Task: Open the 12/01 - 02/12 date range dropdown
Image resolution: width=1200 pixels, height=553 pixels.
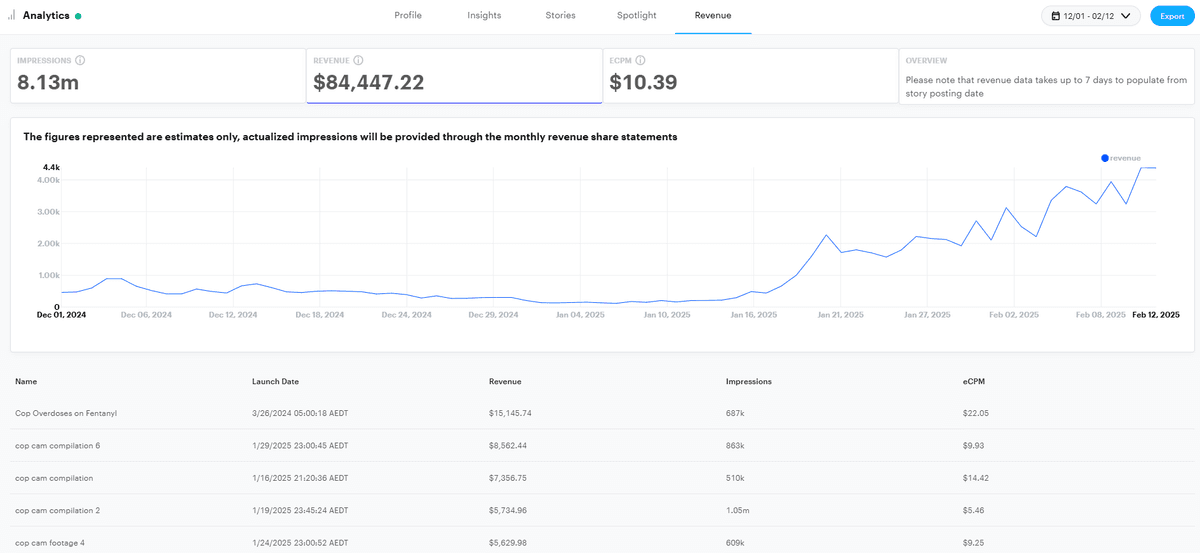Action: 1090,16
